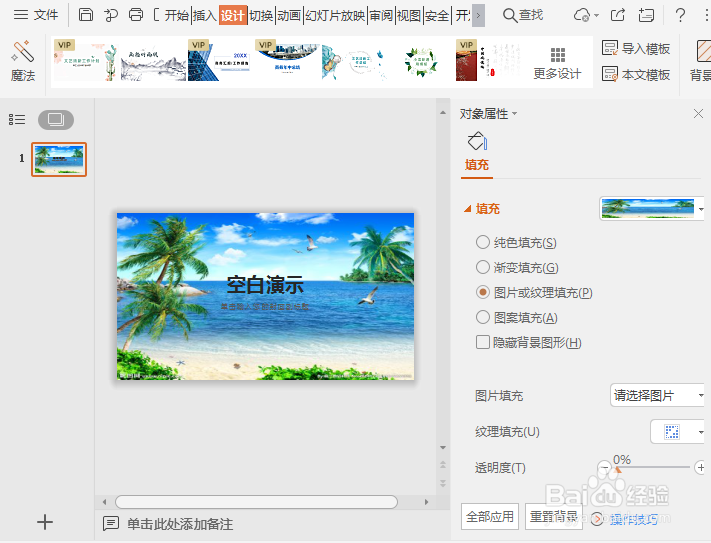Decrease transparency with minus button

coord(604,467)
